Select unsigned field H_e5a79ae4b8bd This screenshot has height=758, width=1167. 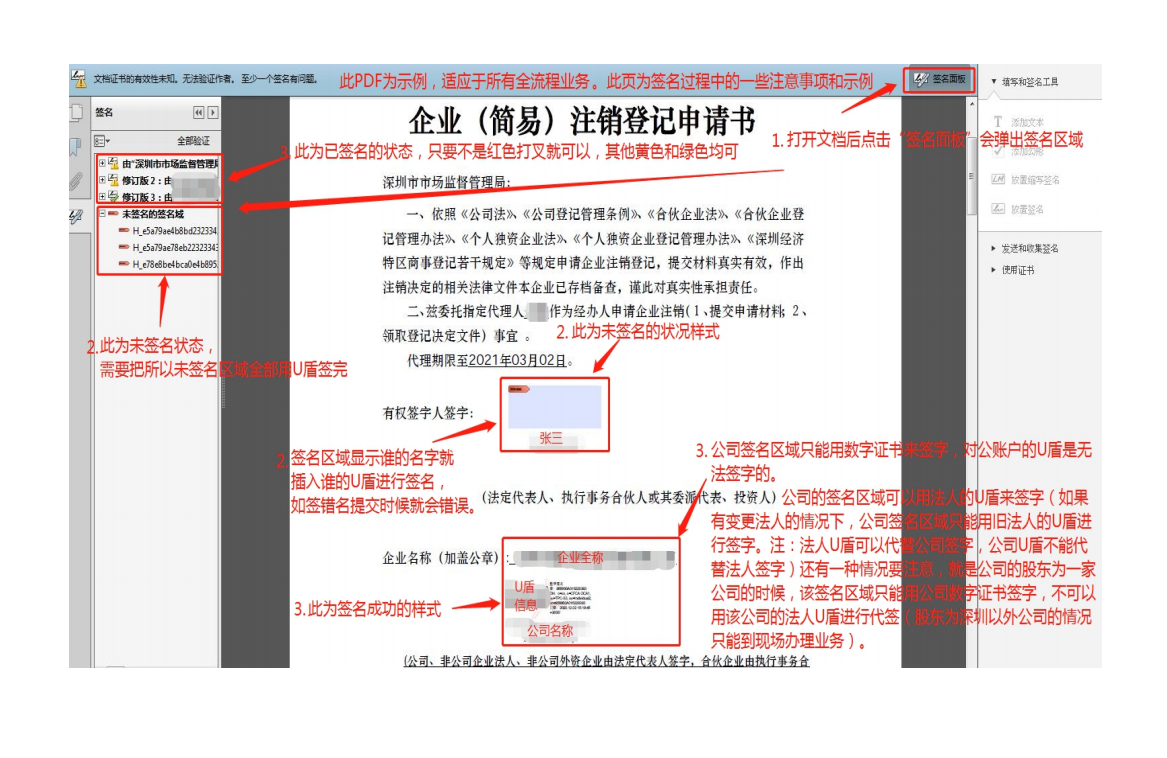pyautogui.click(x=174, y=231)
